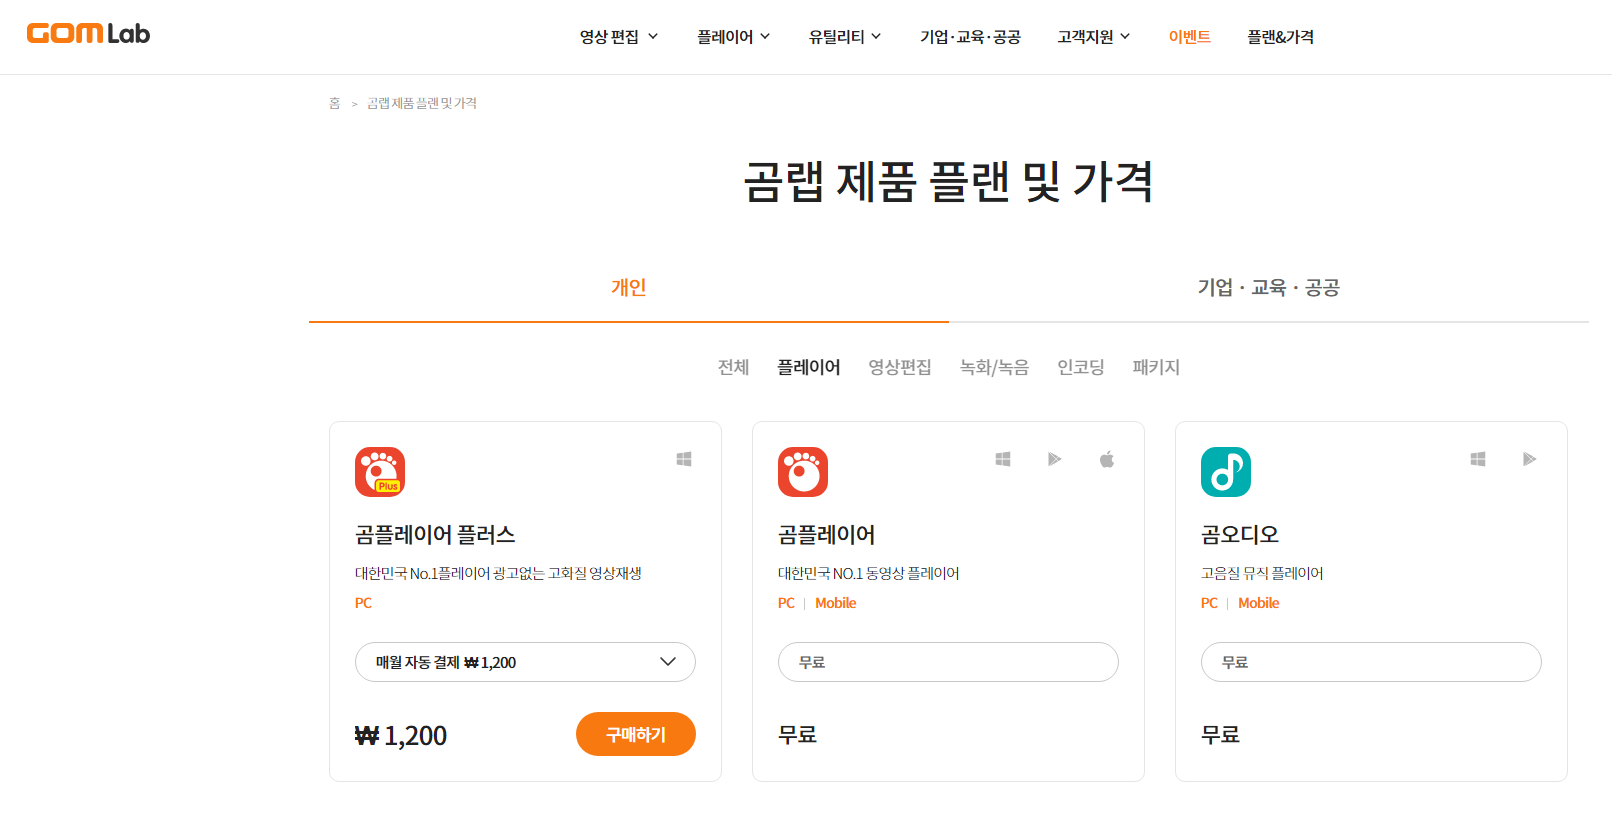Click 광고없는 고화질 영상재생 description
The image size is (1612, 823).
point(567,573)
